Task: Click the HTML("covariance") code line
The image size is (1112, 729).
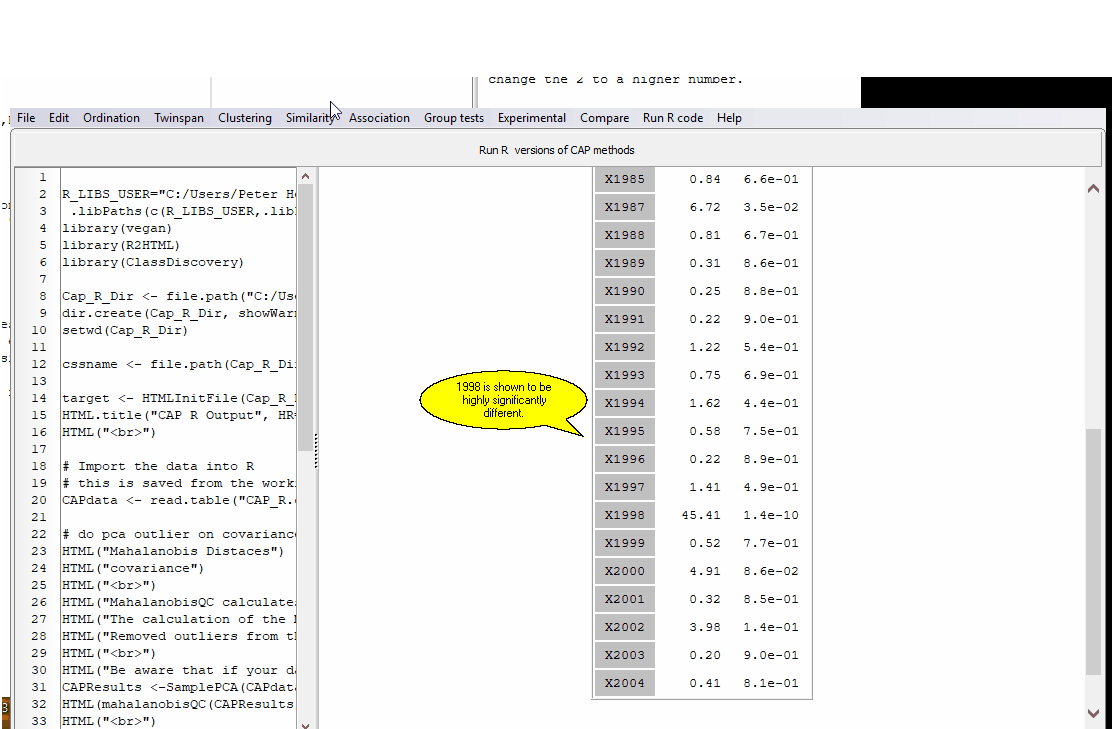Action: pyautogui.click(x=133, y=568)
